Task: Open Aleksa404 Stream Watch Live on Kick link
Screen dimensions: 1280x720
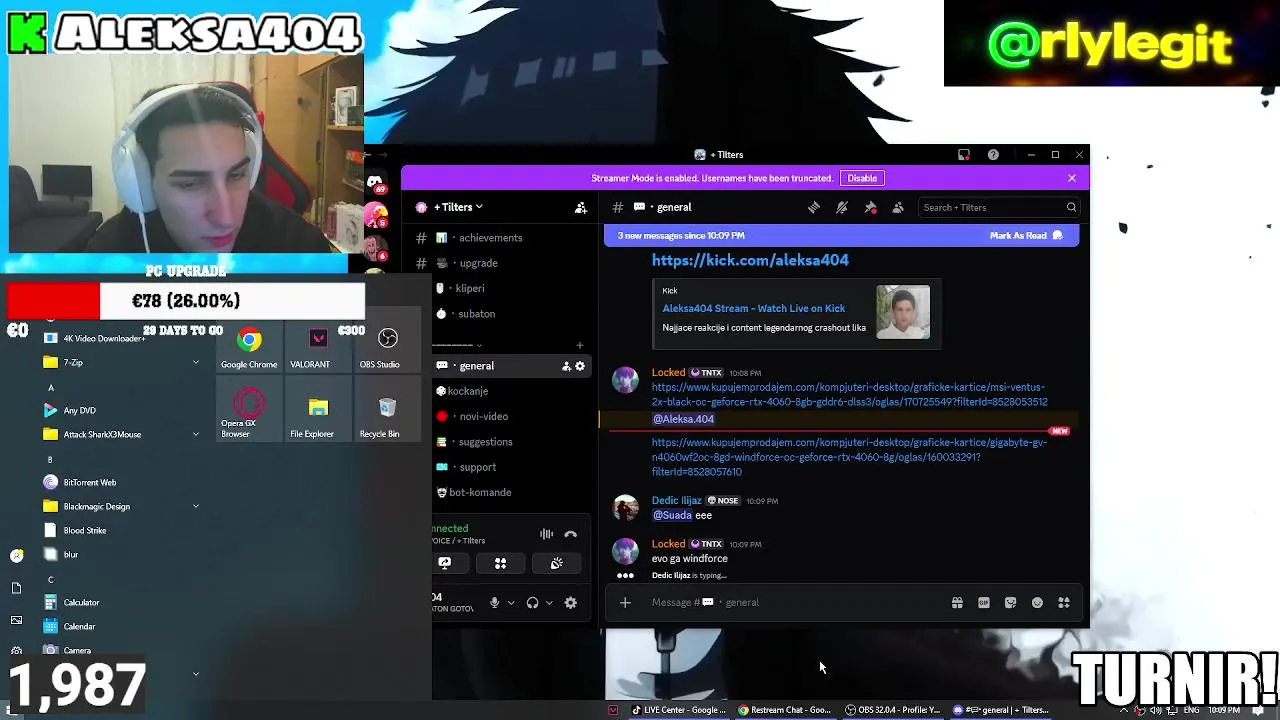Action: pyautogui.click(x=753, y=308)
